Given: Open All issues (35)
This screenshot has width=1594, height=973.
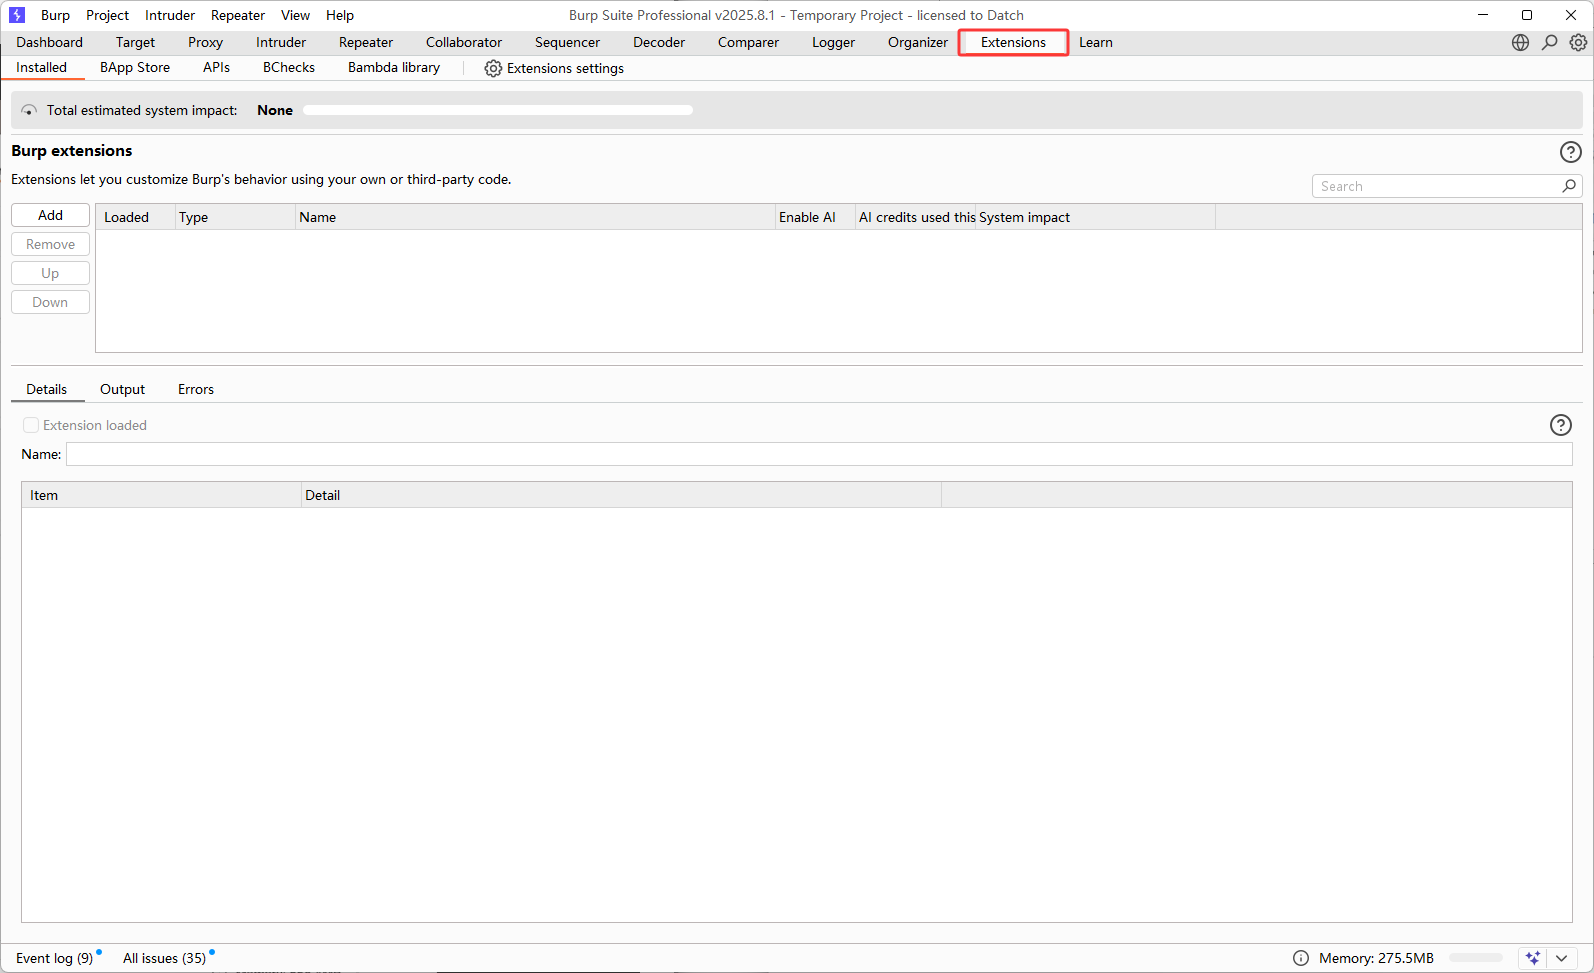Looking at the screenshot, I should (x=165, y=958).
